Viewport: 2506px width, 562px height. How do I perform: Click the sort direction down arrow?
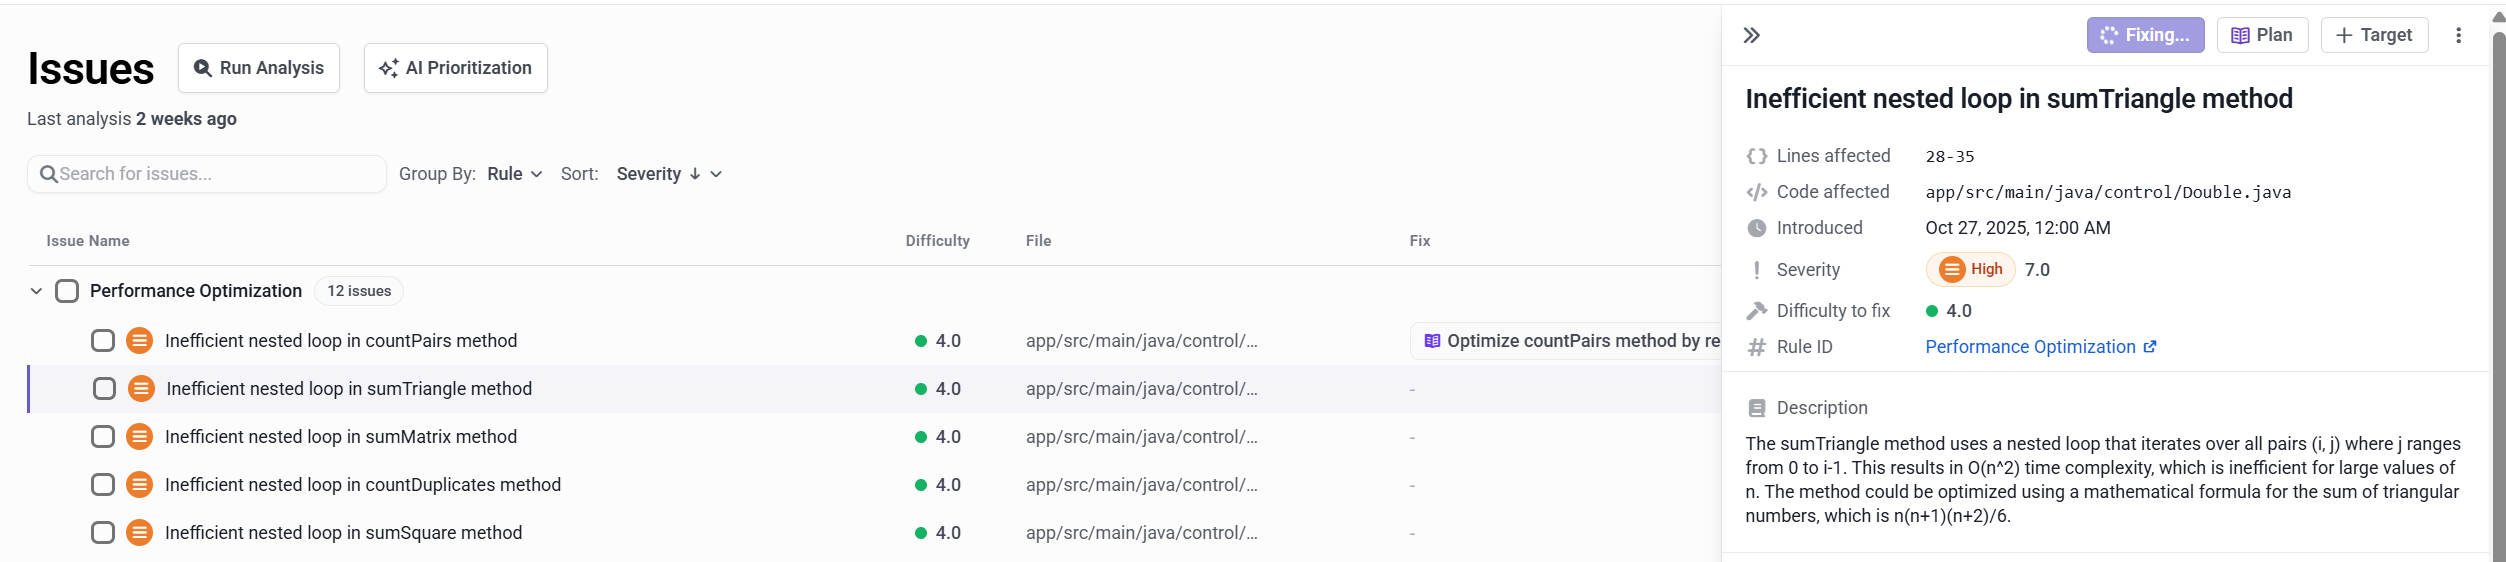click(x=695, y=174)
